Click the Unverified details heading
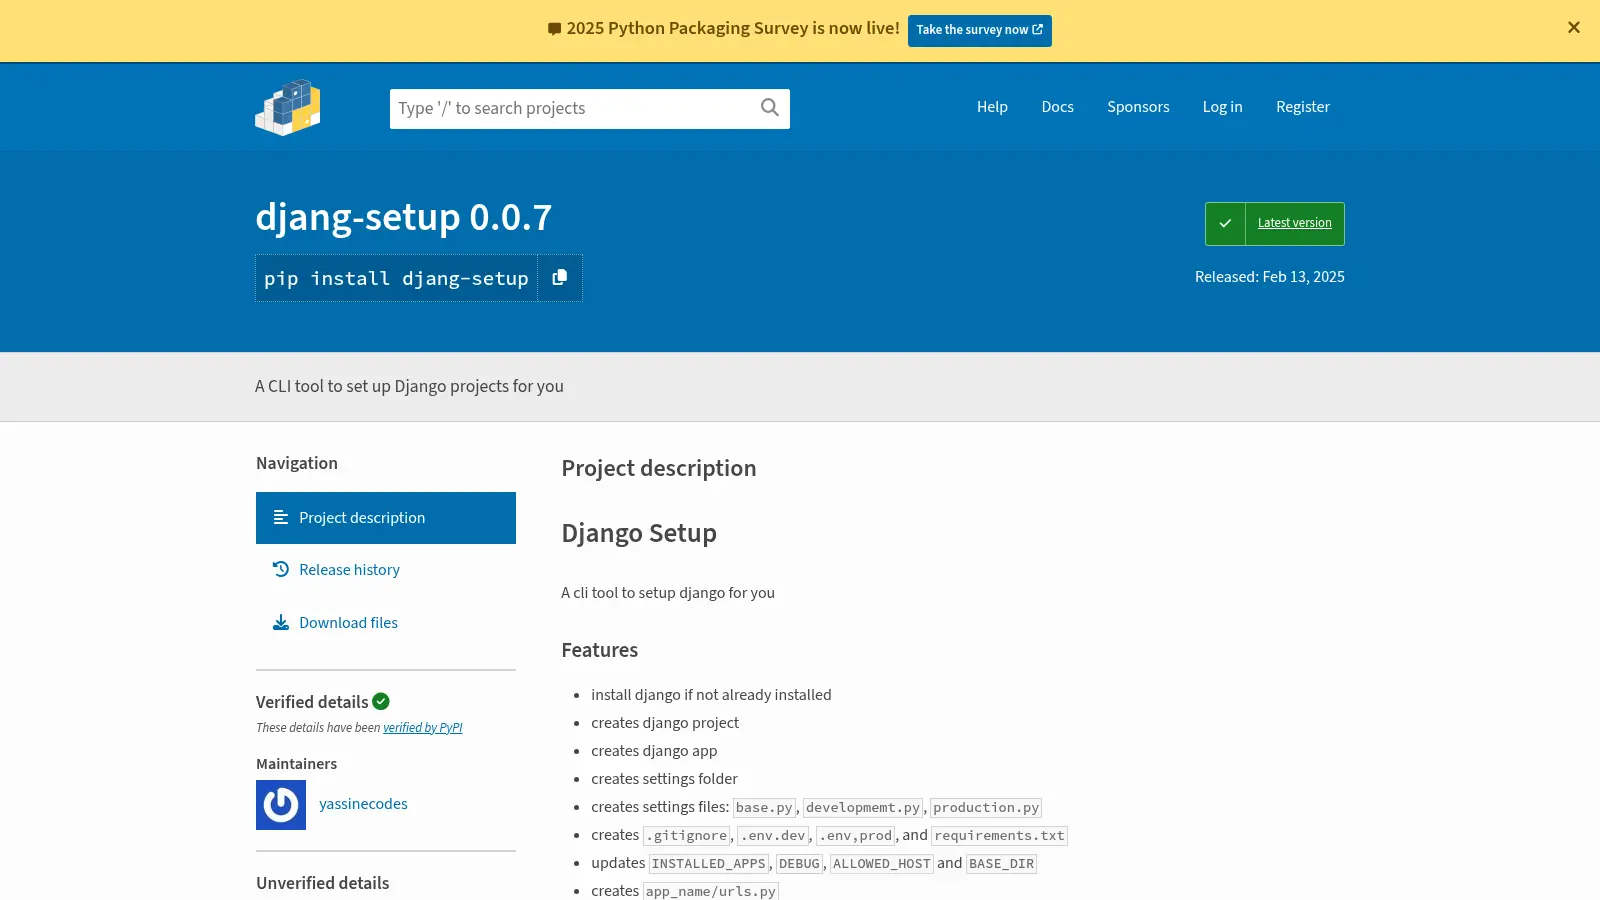This screenshot has width=1600, height=900. pyautogui.click(x=322, y=883)
